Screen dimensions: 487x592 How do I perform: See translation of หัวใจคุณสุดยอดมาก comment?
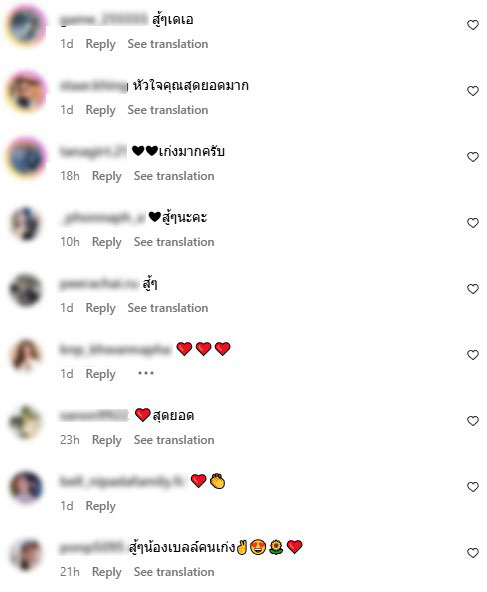(168, 110)
